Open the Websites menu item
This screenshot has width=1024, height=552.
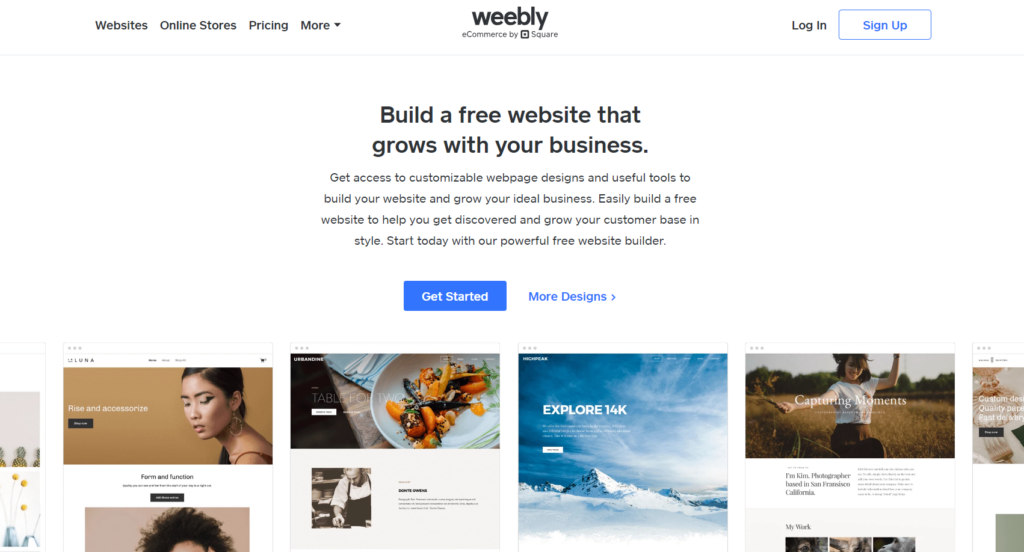click(121, 25)
